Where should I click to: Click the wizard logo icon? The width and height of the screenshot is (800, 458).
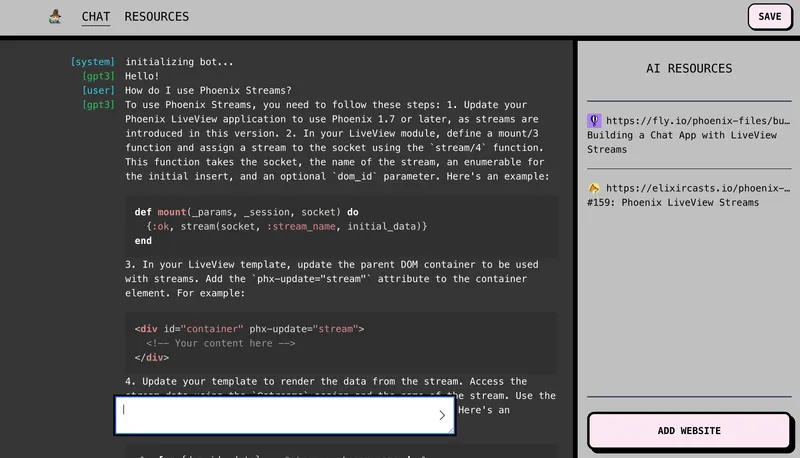click(x=55, y=17)
